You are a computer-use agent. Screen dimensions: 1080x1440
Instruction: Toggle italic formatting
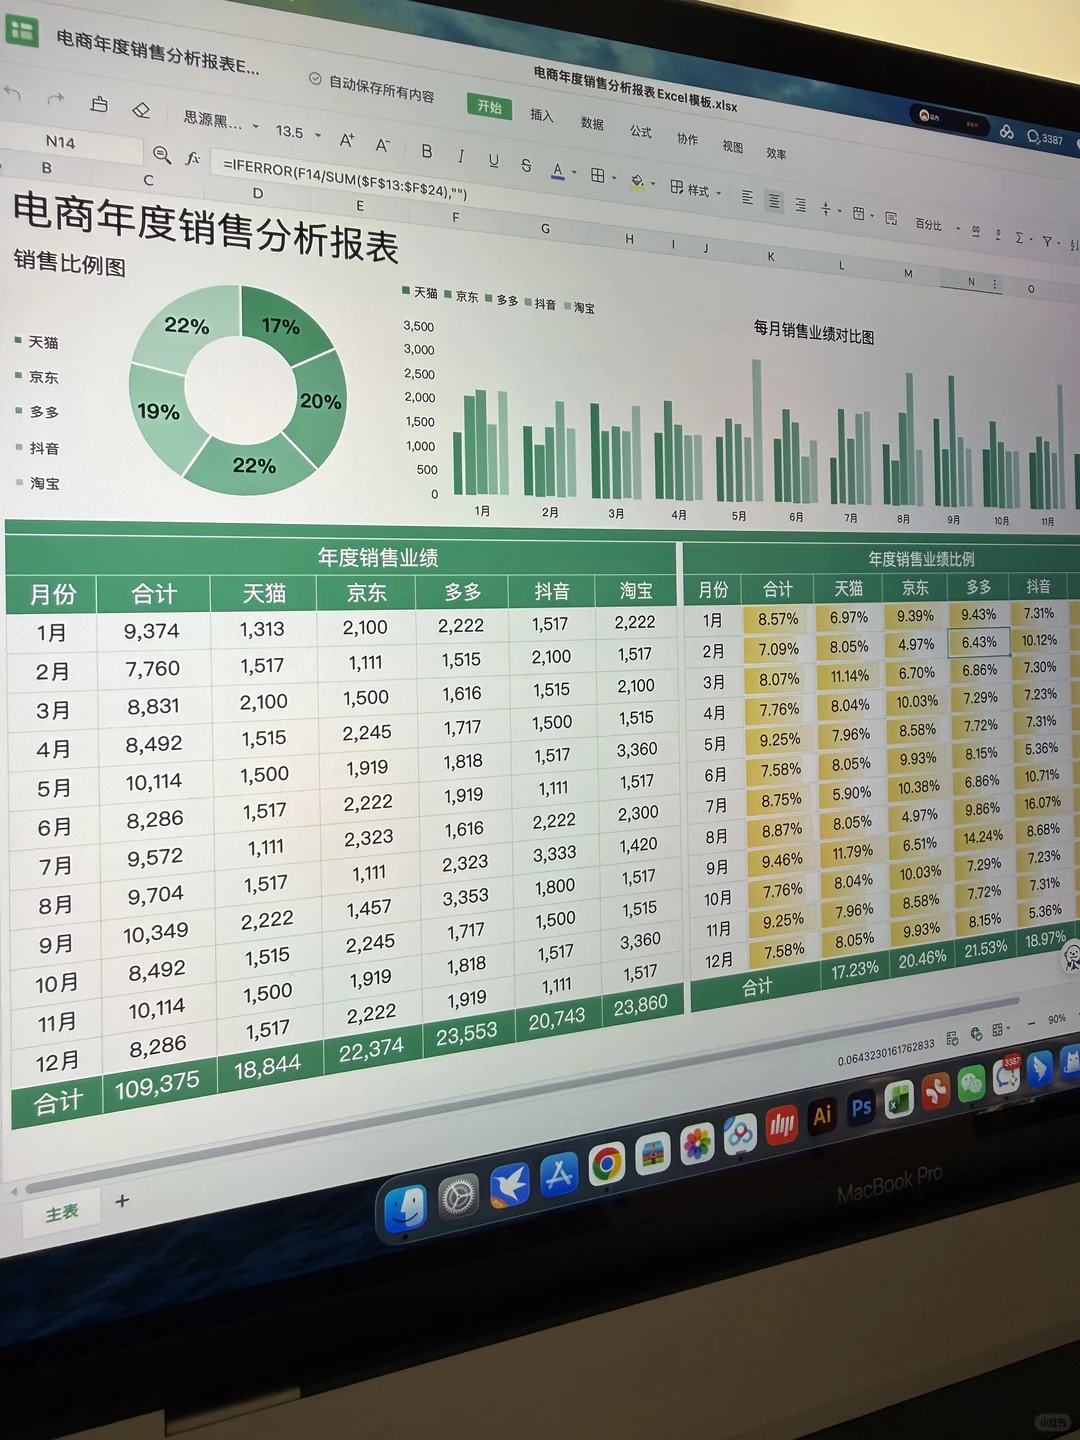point(460,155)
